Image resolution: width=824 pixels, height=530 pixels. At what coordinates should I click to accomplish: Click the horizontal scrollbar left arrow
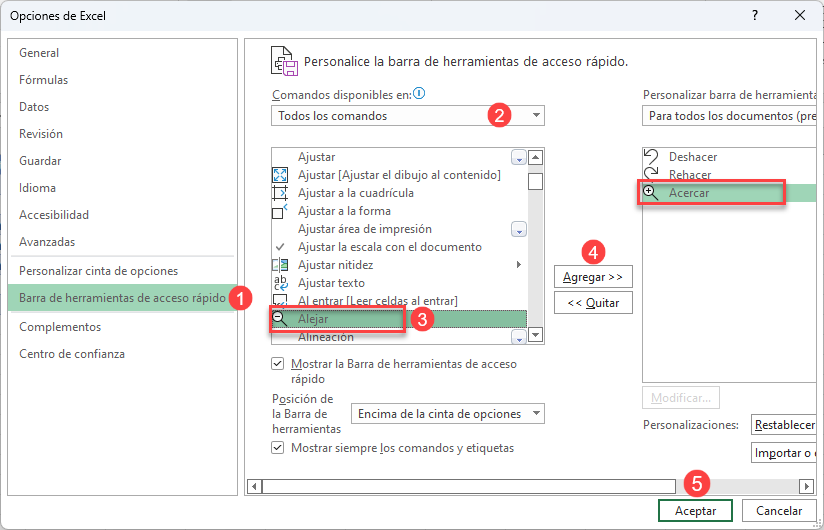(254, 486)
